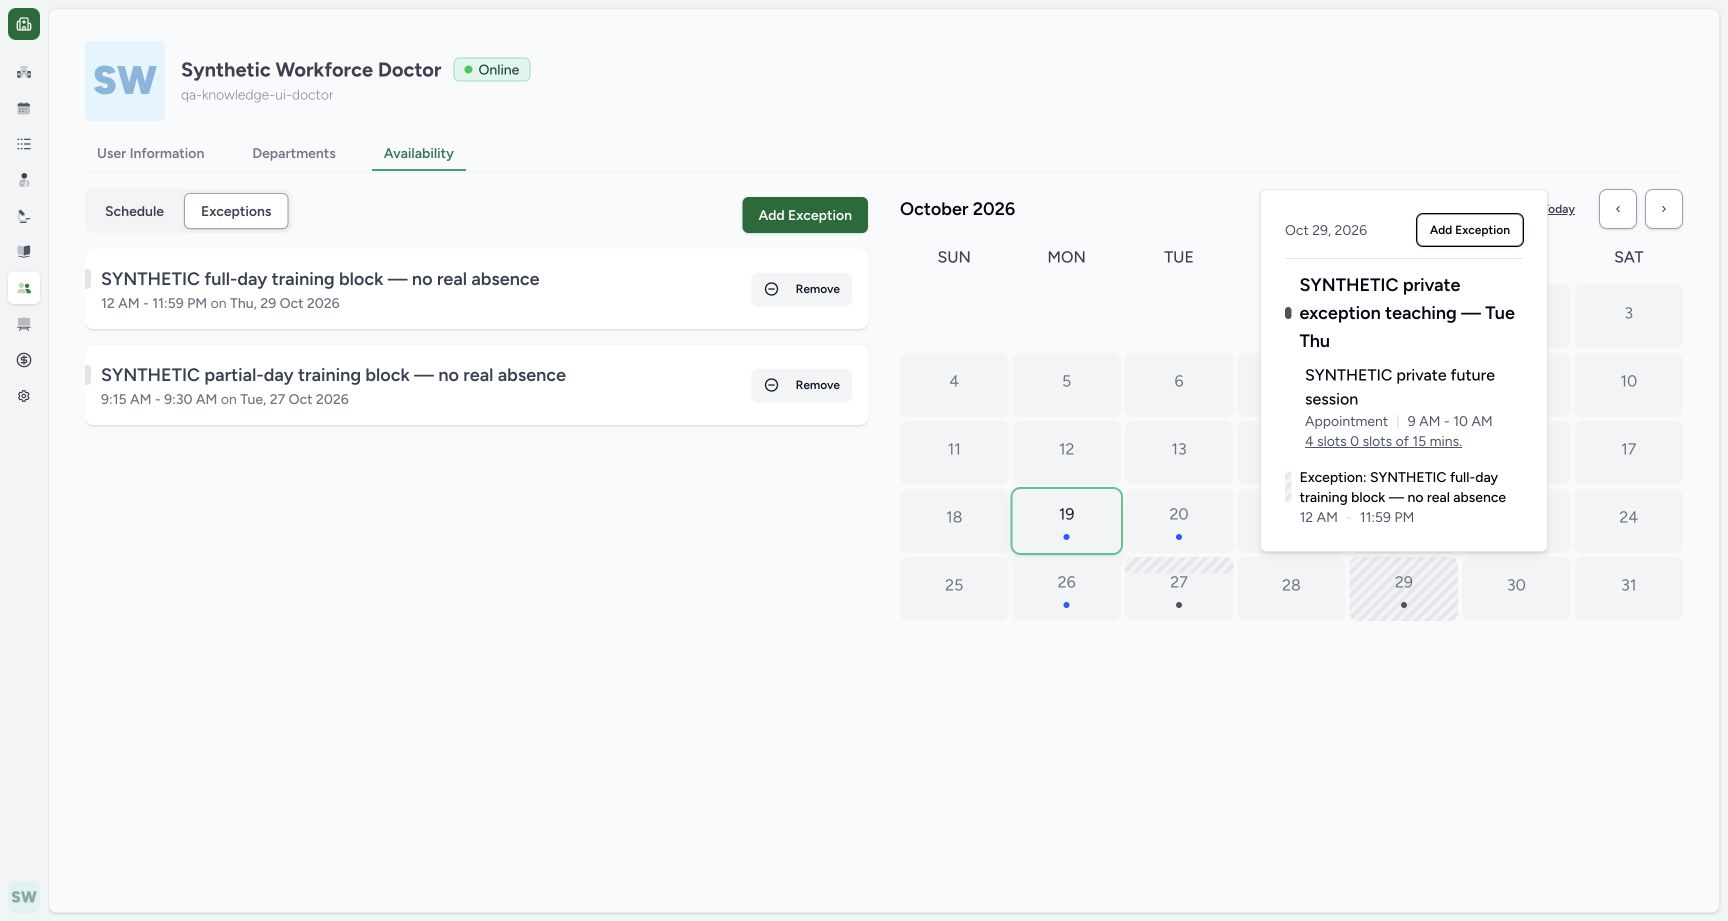Remove the partial-day training block exception
The height and width of the screenshot is (921, 1728).
coord(802,385)
